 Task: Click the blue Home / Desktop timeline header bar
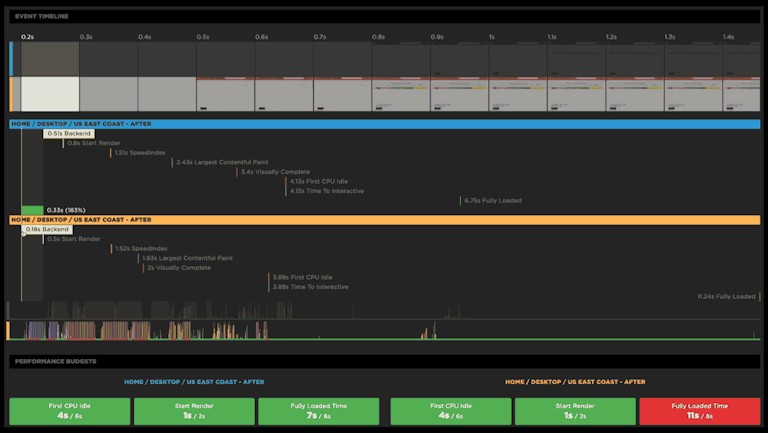384,124
